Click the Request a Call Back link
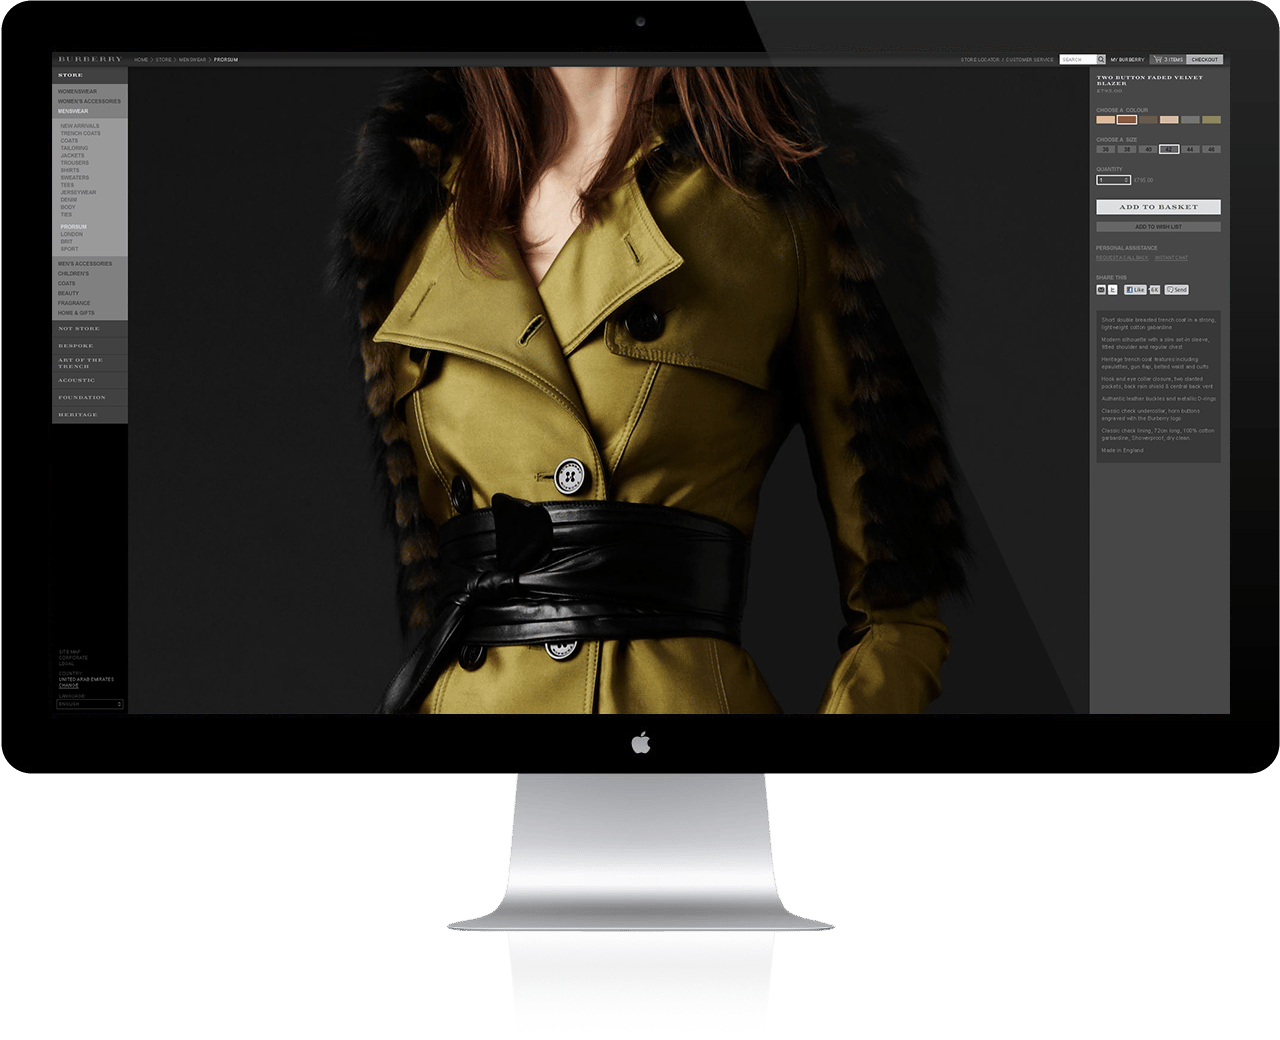Image resolution: width=1280 pixels, height=1040 pixels. (x=1122, y=258)
